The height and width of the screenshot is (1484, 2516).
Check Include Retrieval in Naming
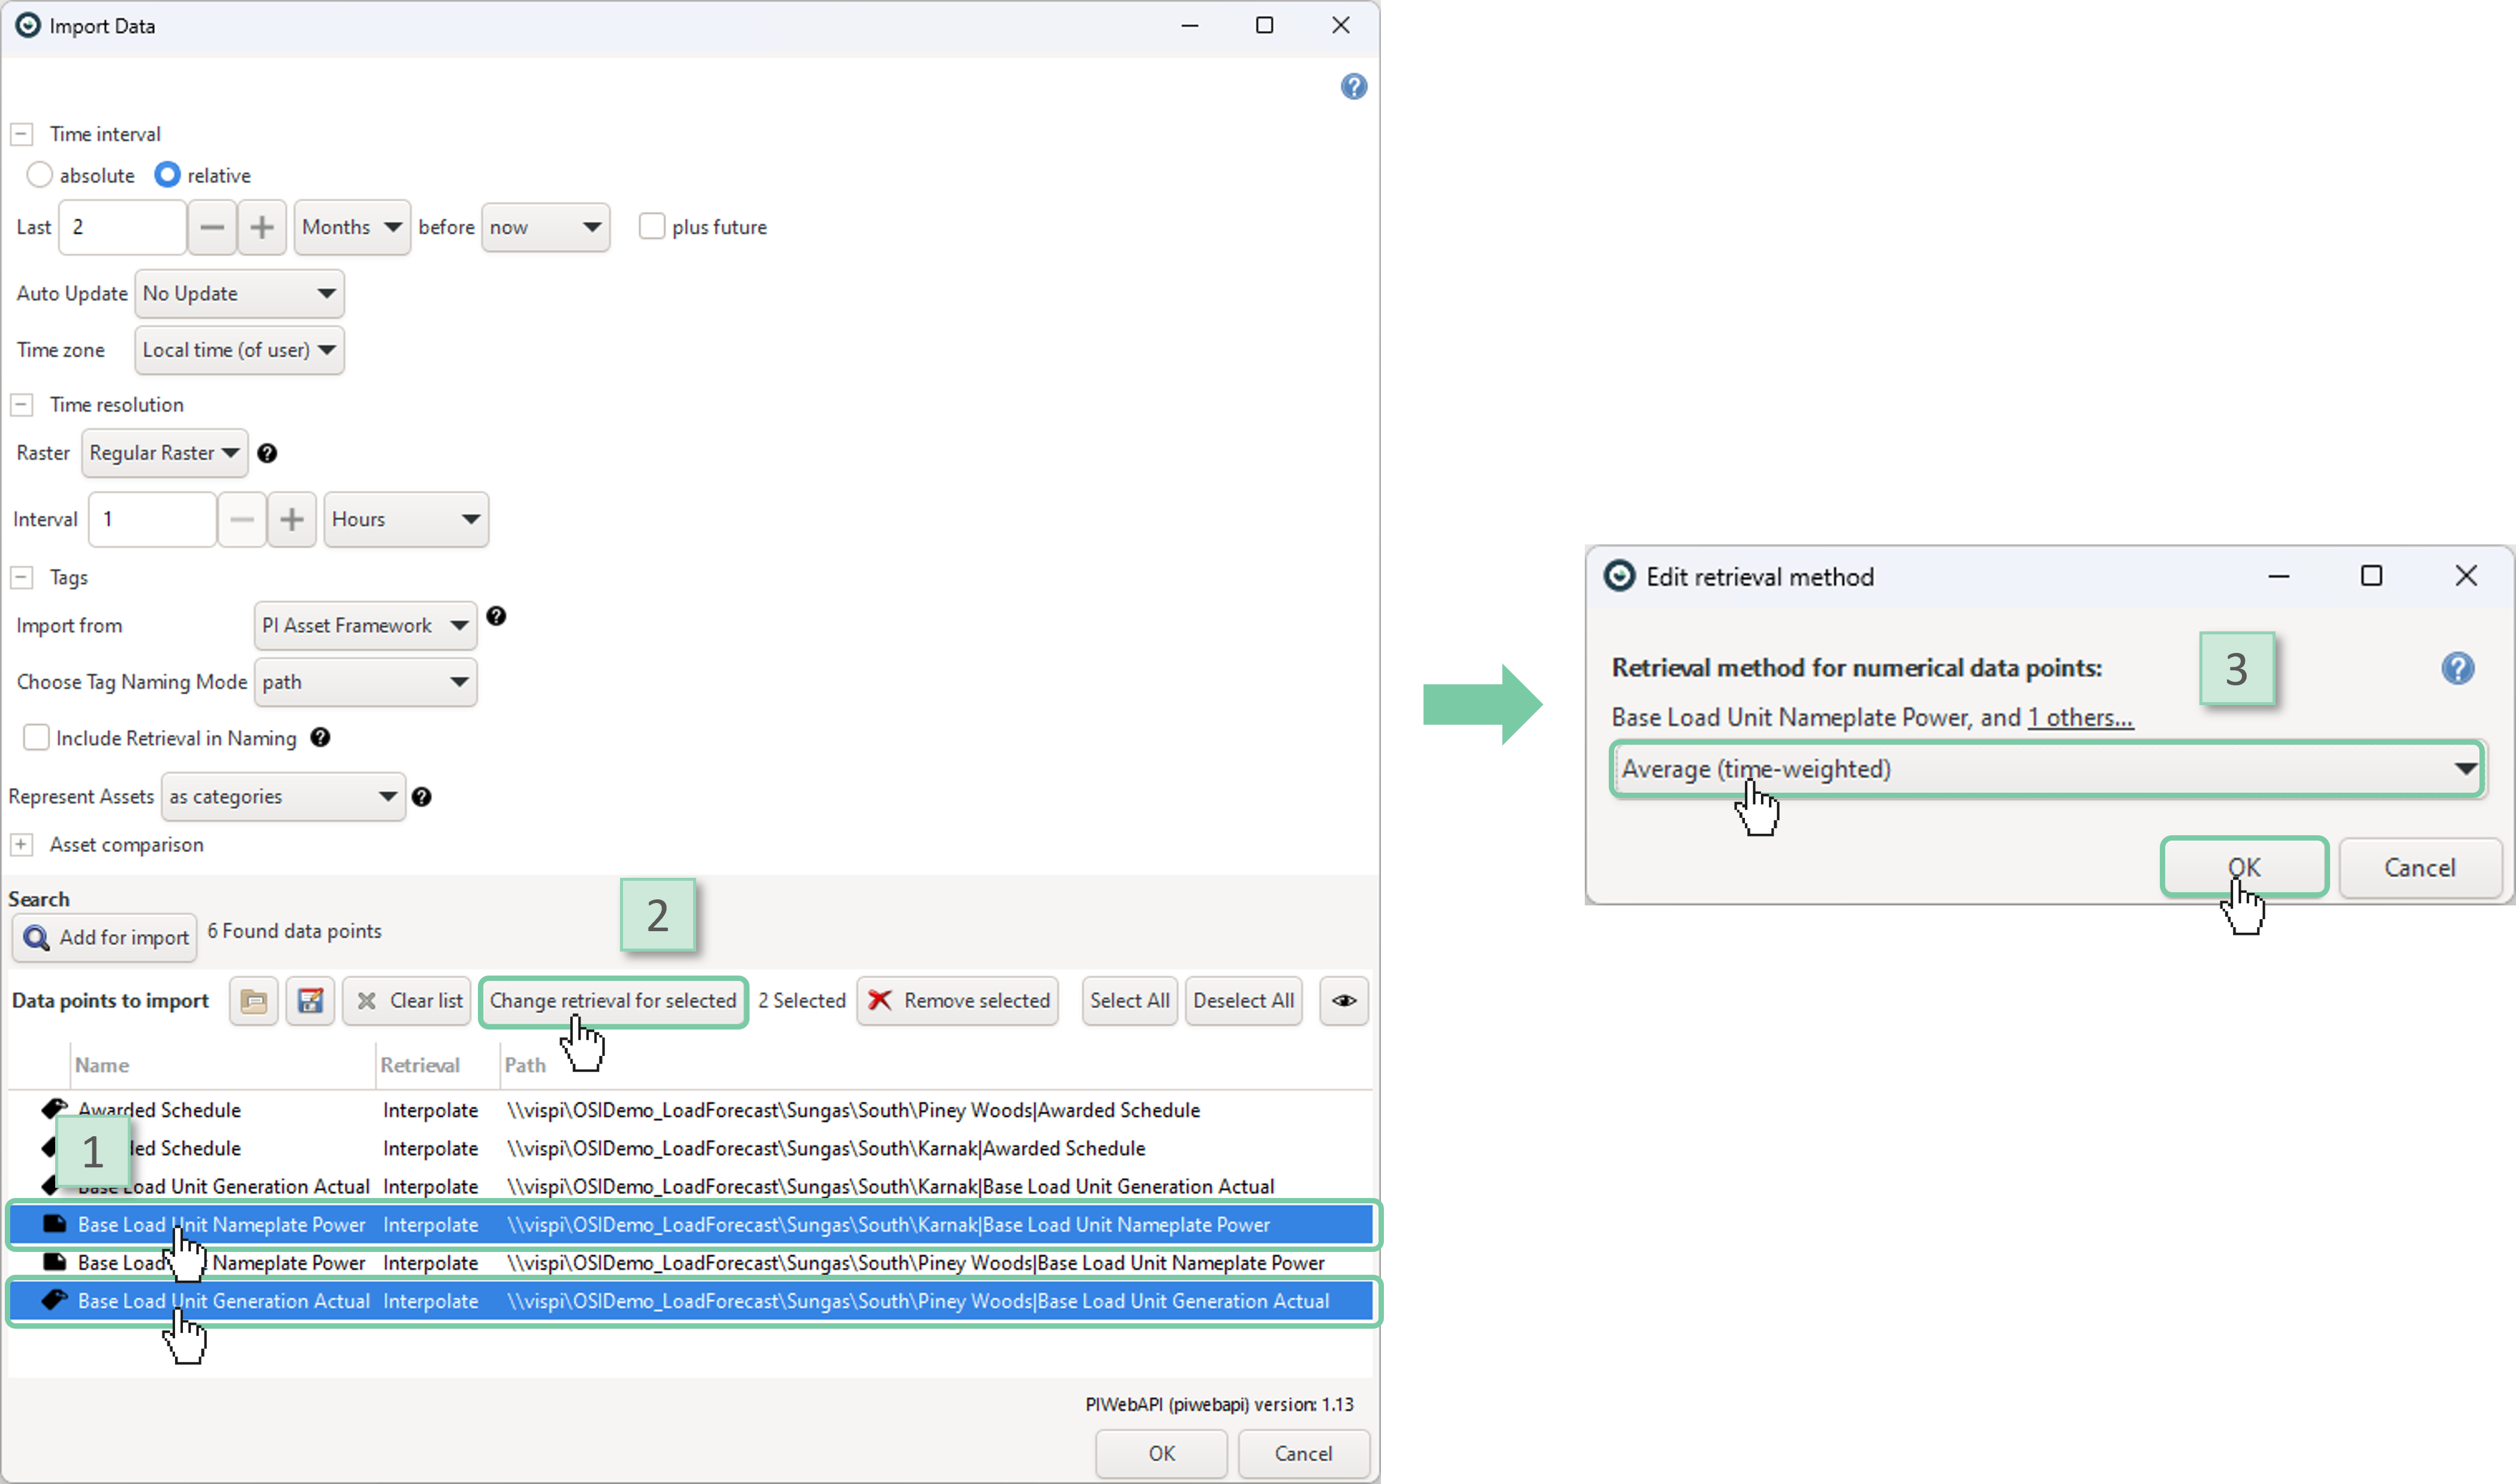coord(36,738)
